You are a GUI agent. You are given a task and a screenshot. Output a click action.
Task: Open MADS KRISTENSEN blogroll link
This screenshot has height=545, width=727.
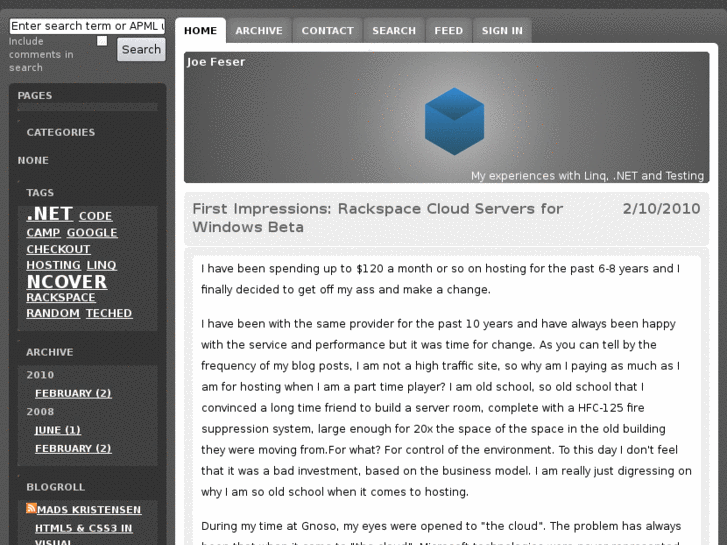[89, 510]
